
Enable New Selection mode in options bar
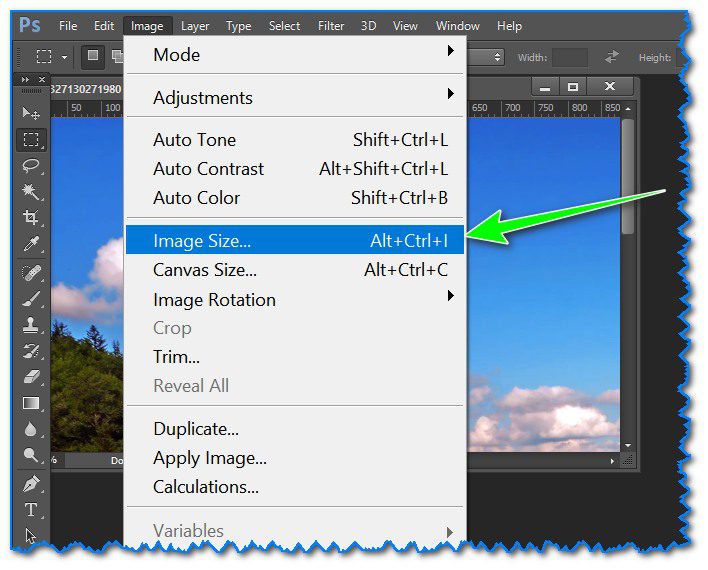(x=92, y=57)
